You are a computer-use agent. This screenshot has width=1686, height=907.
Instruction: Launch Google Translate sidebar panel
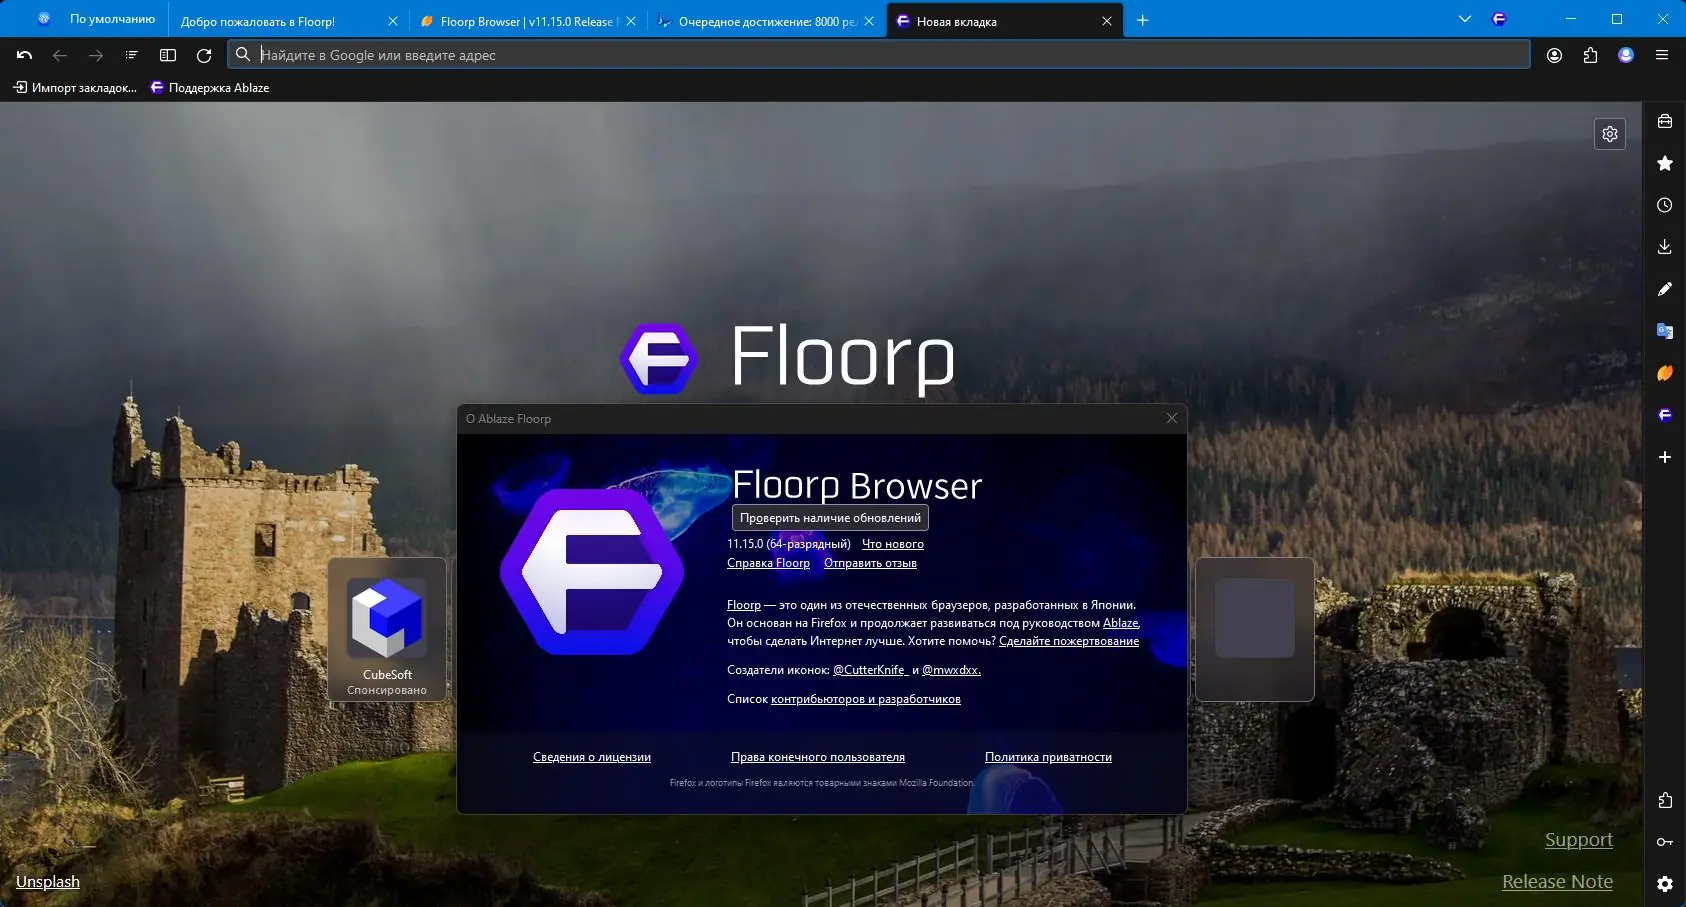1664,330
